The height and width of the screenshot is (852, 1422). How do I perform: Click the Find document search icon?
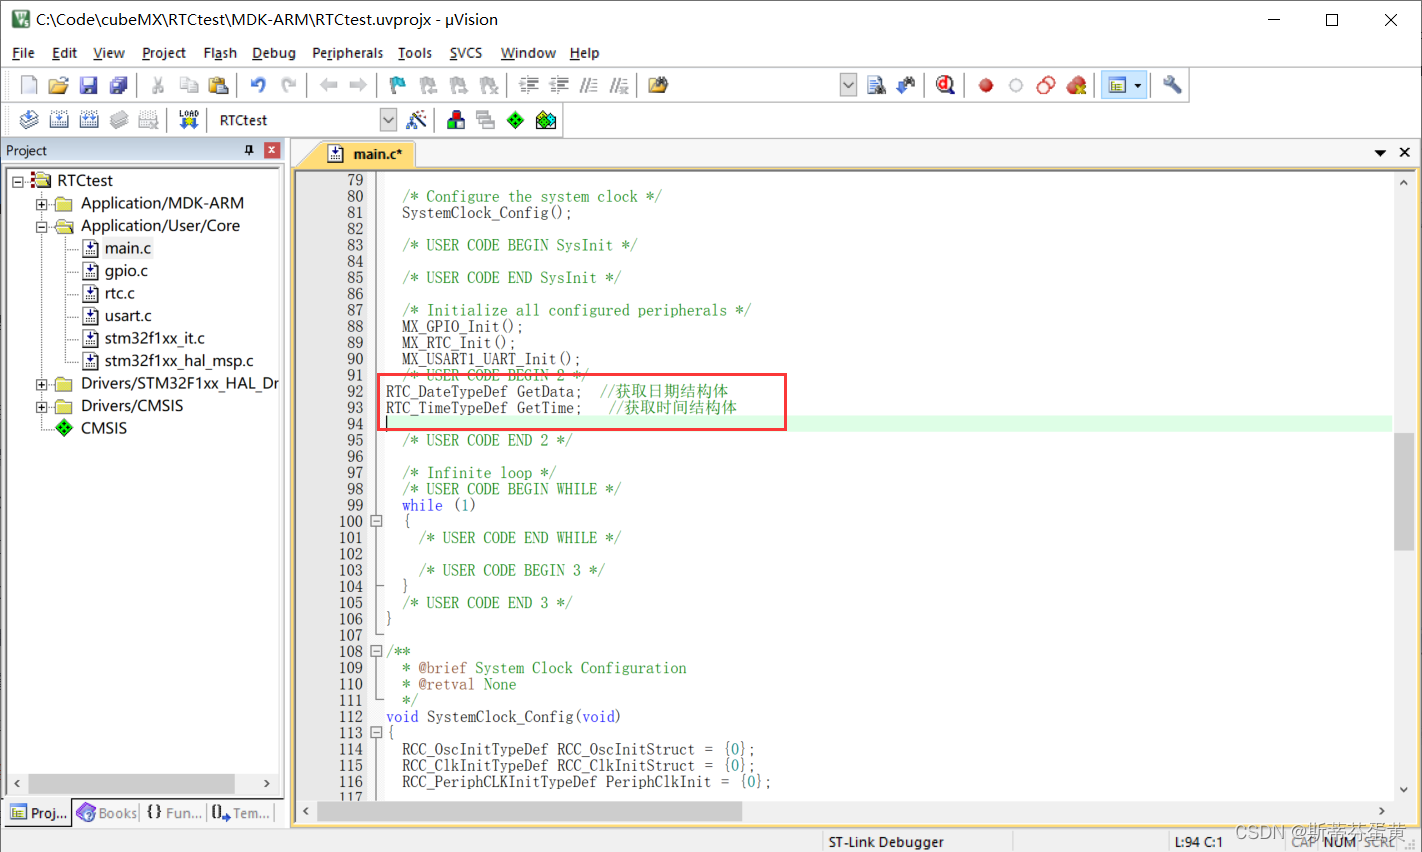pos(876,85)
